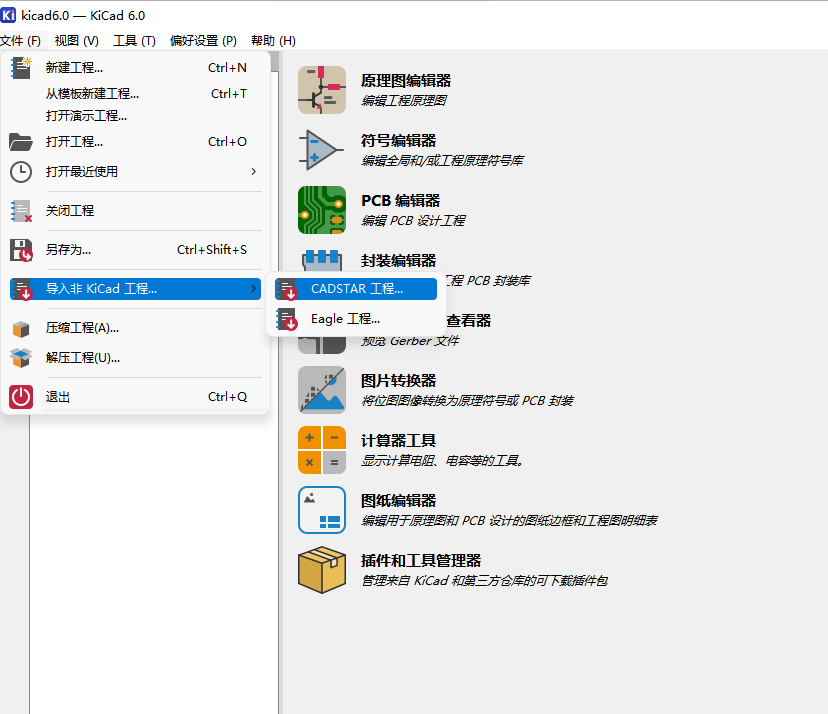
Task: Click the 新建工程 notebook icon
Action: (21, 68)
